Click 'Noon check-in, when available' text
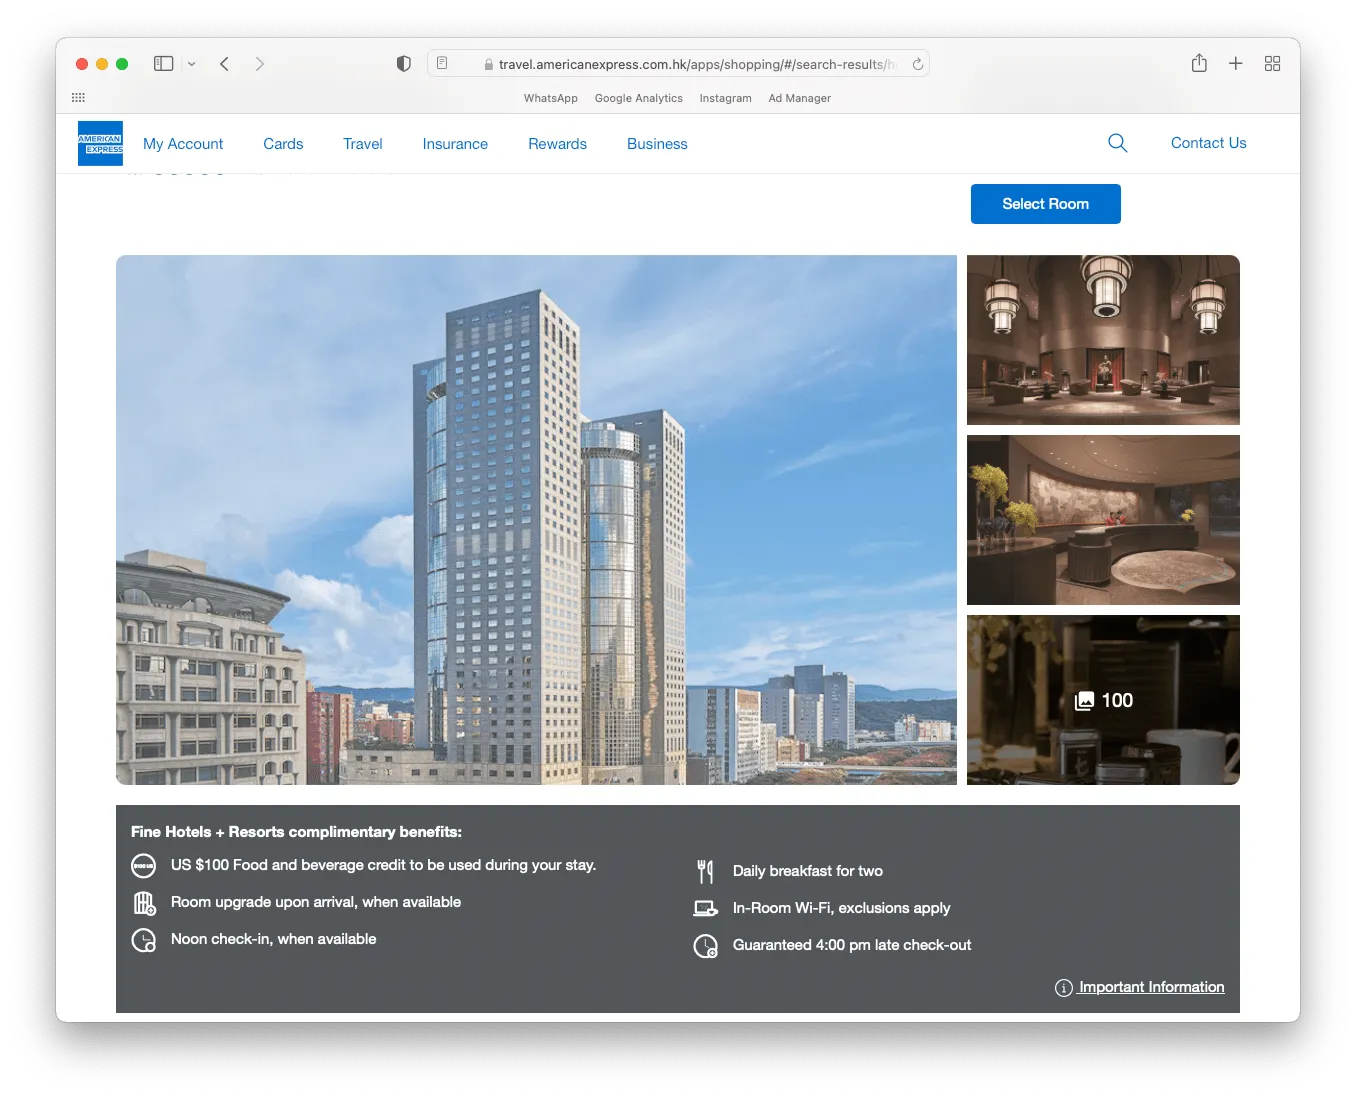1356x1096 pixels. click(274, 939)
